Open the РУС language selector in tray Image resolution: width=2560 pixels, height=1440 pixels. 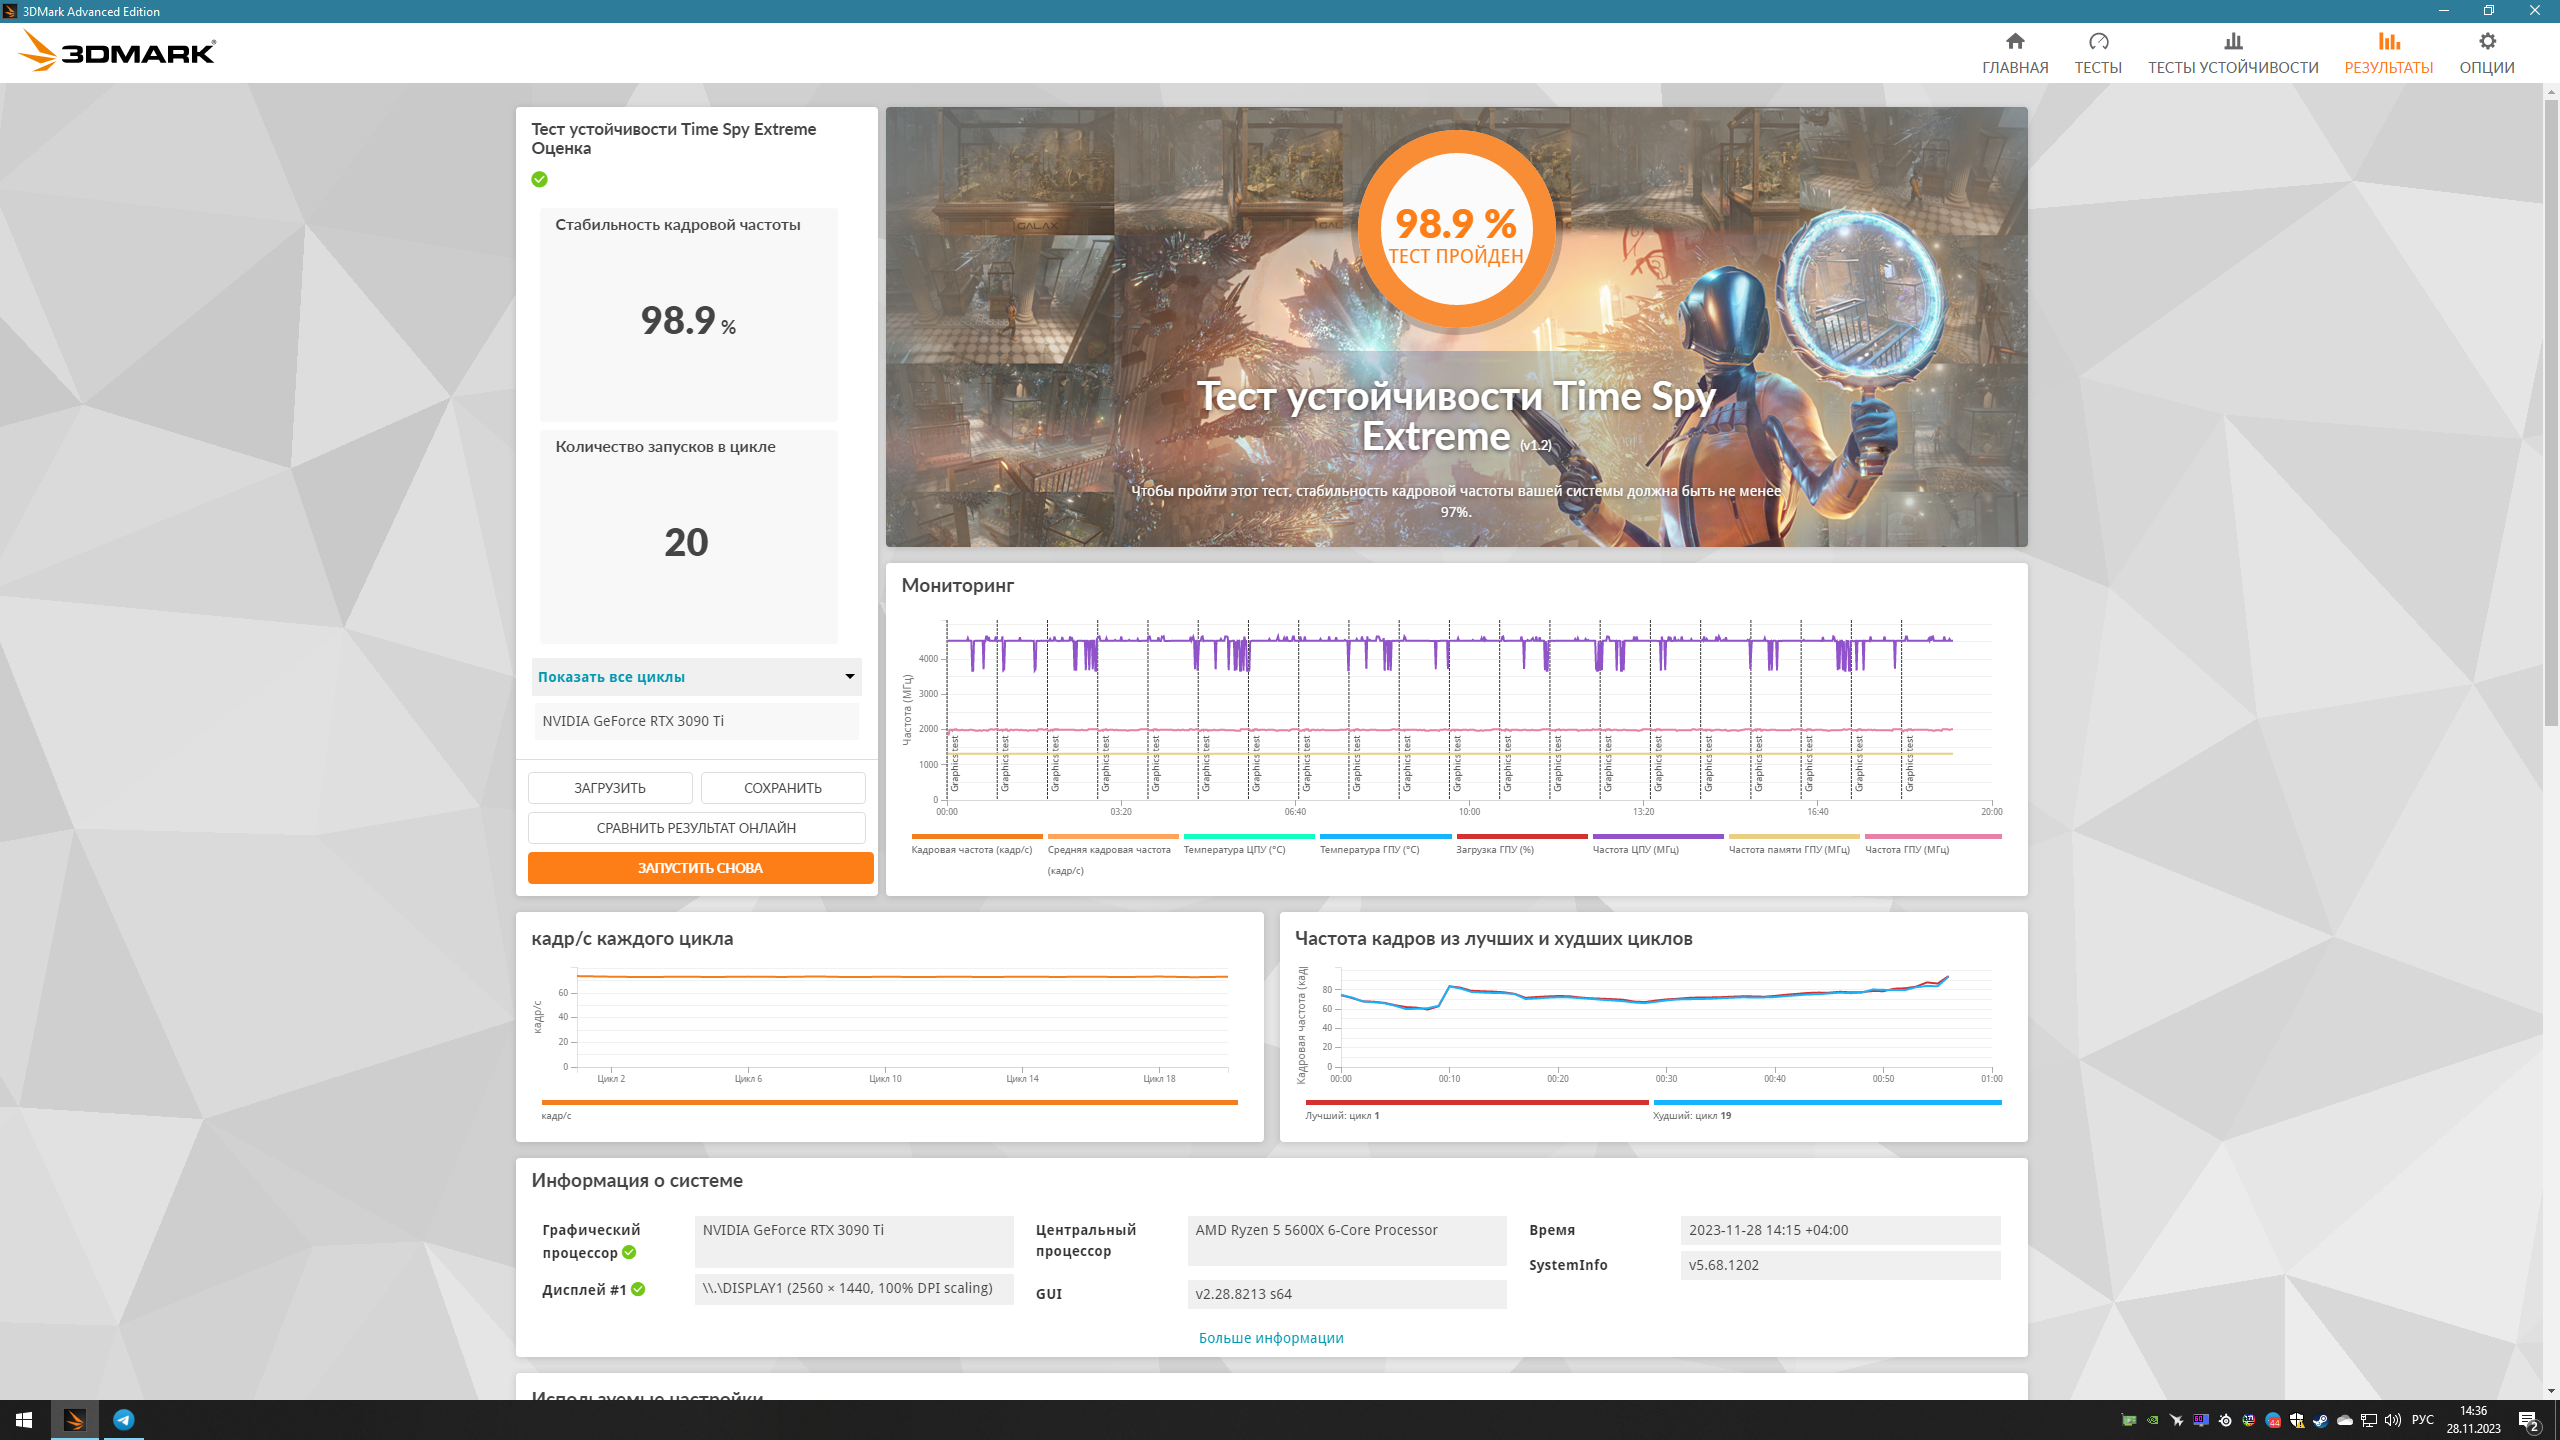click(2422, 1419)
